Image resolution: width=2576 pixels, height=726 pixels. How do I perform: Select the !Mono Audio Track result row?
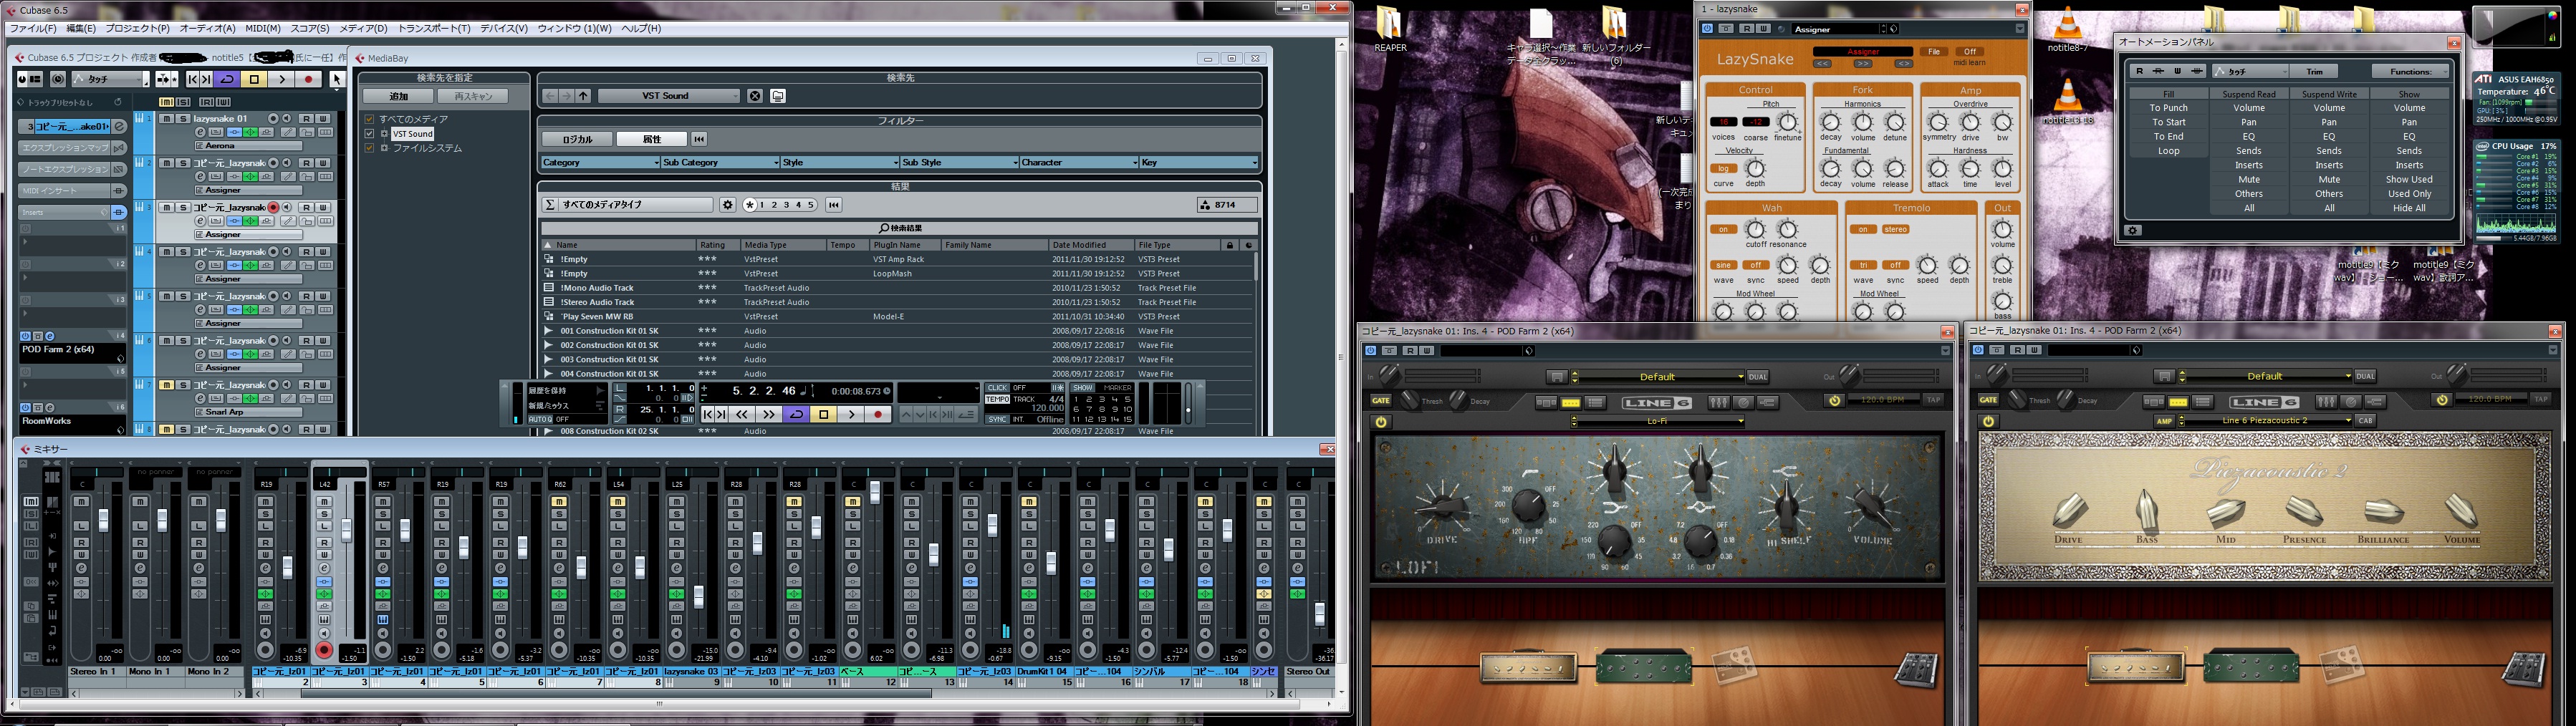[x=897, y=288]
